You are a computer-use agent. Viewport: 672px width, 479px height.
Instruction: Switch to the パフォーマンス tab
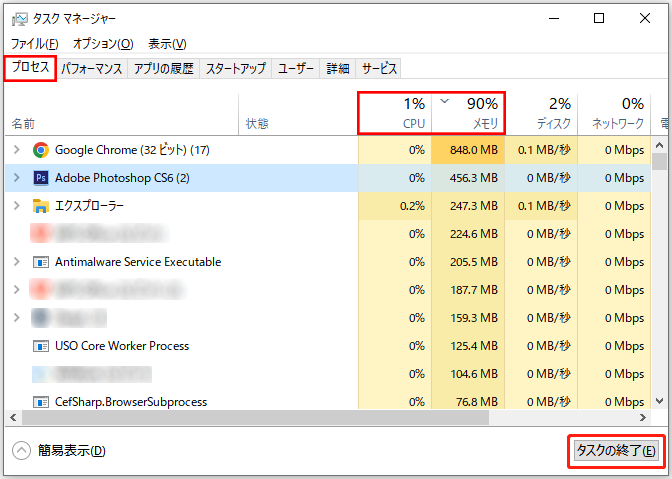click(92, 69)
